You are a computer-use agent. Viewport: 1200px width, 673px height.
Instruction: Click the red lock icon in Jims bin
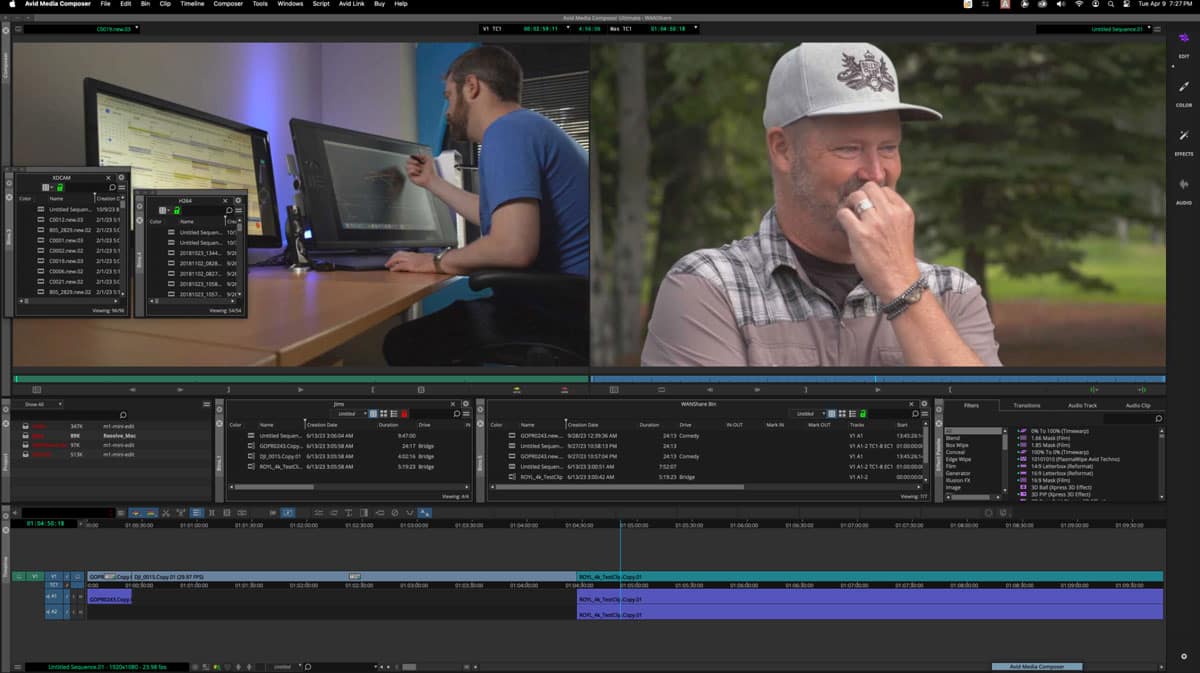(404, 413)
